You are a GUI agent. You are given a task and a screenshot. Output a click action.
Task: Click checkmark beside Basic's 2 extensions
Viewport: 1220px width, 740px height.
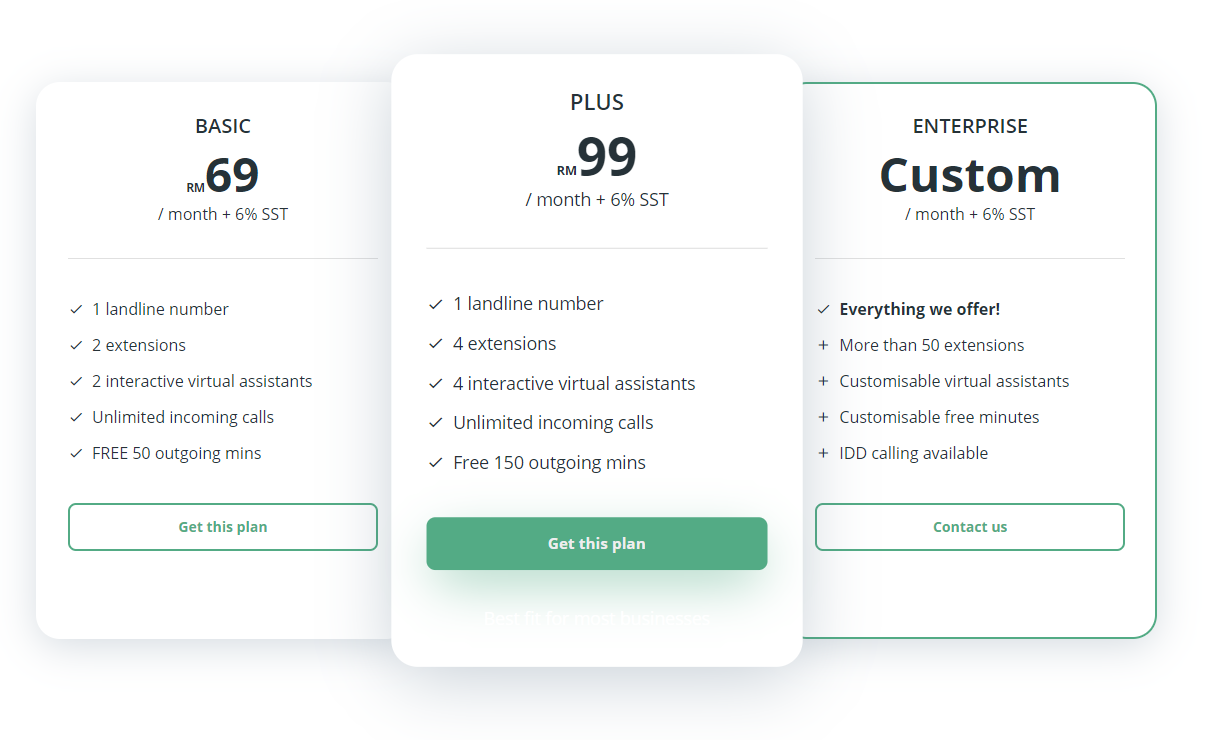76,345
